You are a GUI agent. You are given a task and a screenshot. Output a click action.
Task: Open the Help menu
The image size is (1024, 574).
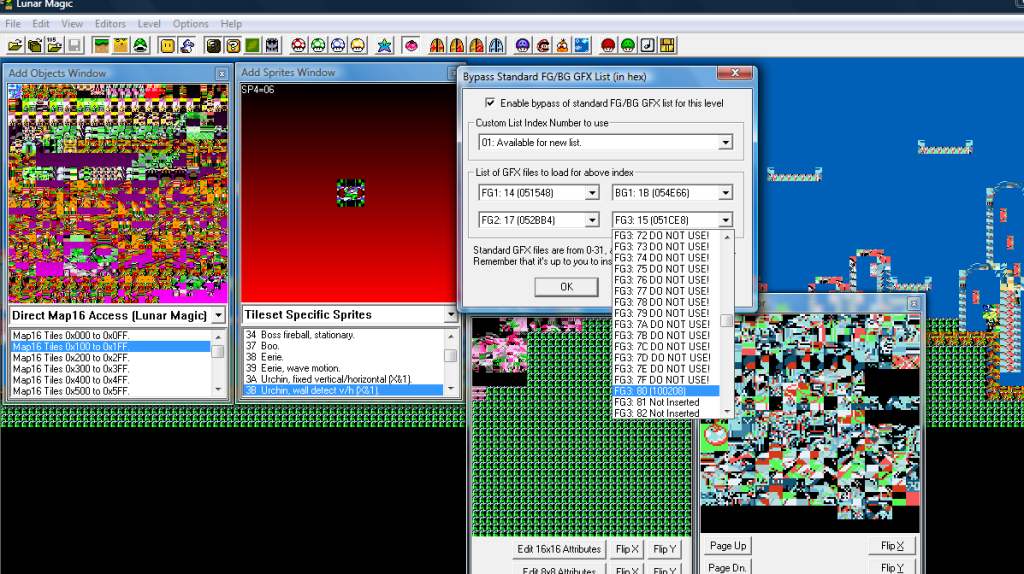tap(231, 24)
